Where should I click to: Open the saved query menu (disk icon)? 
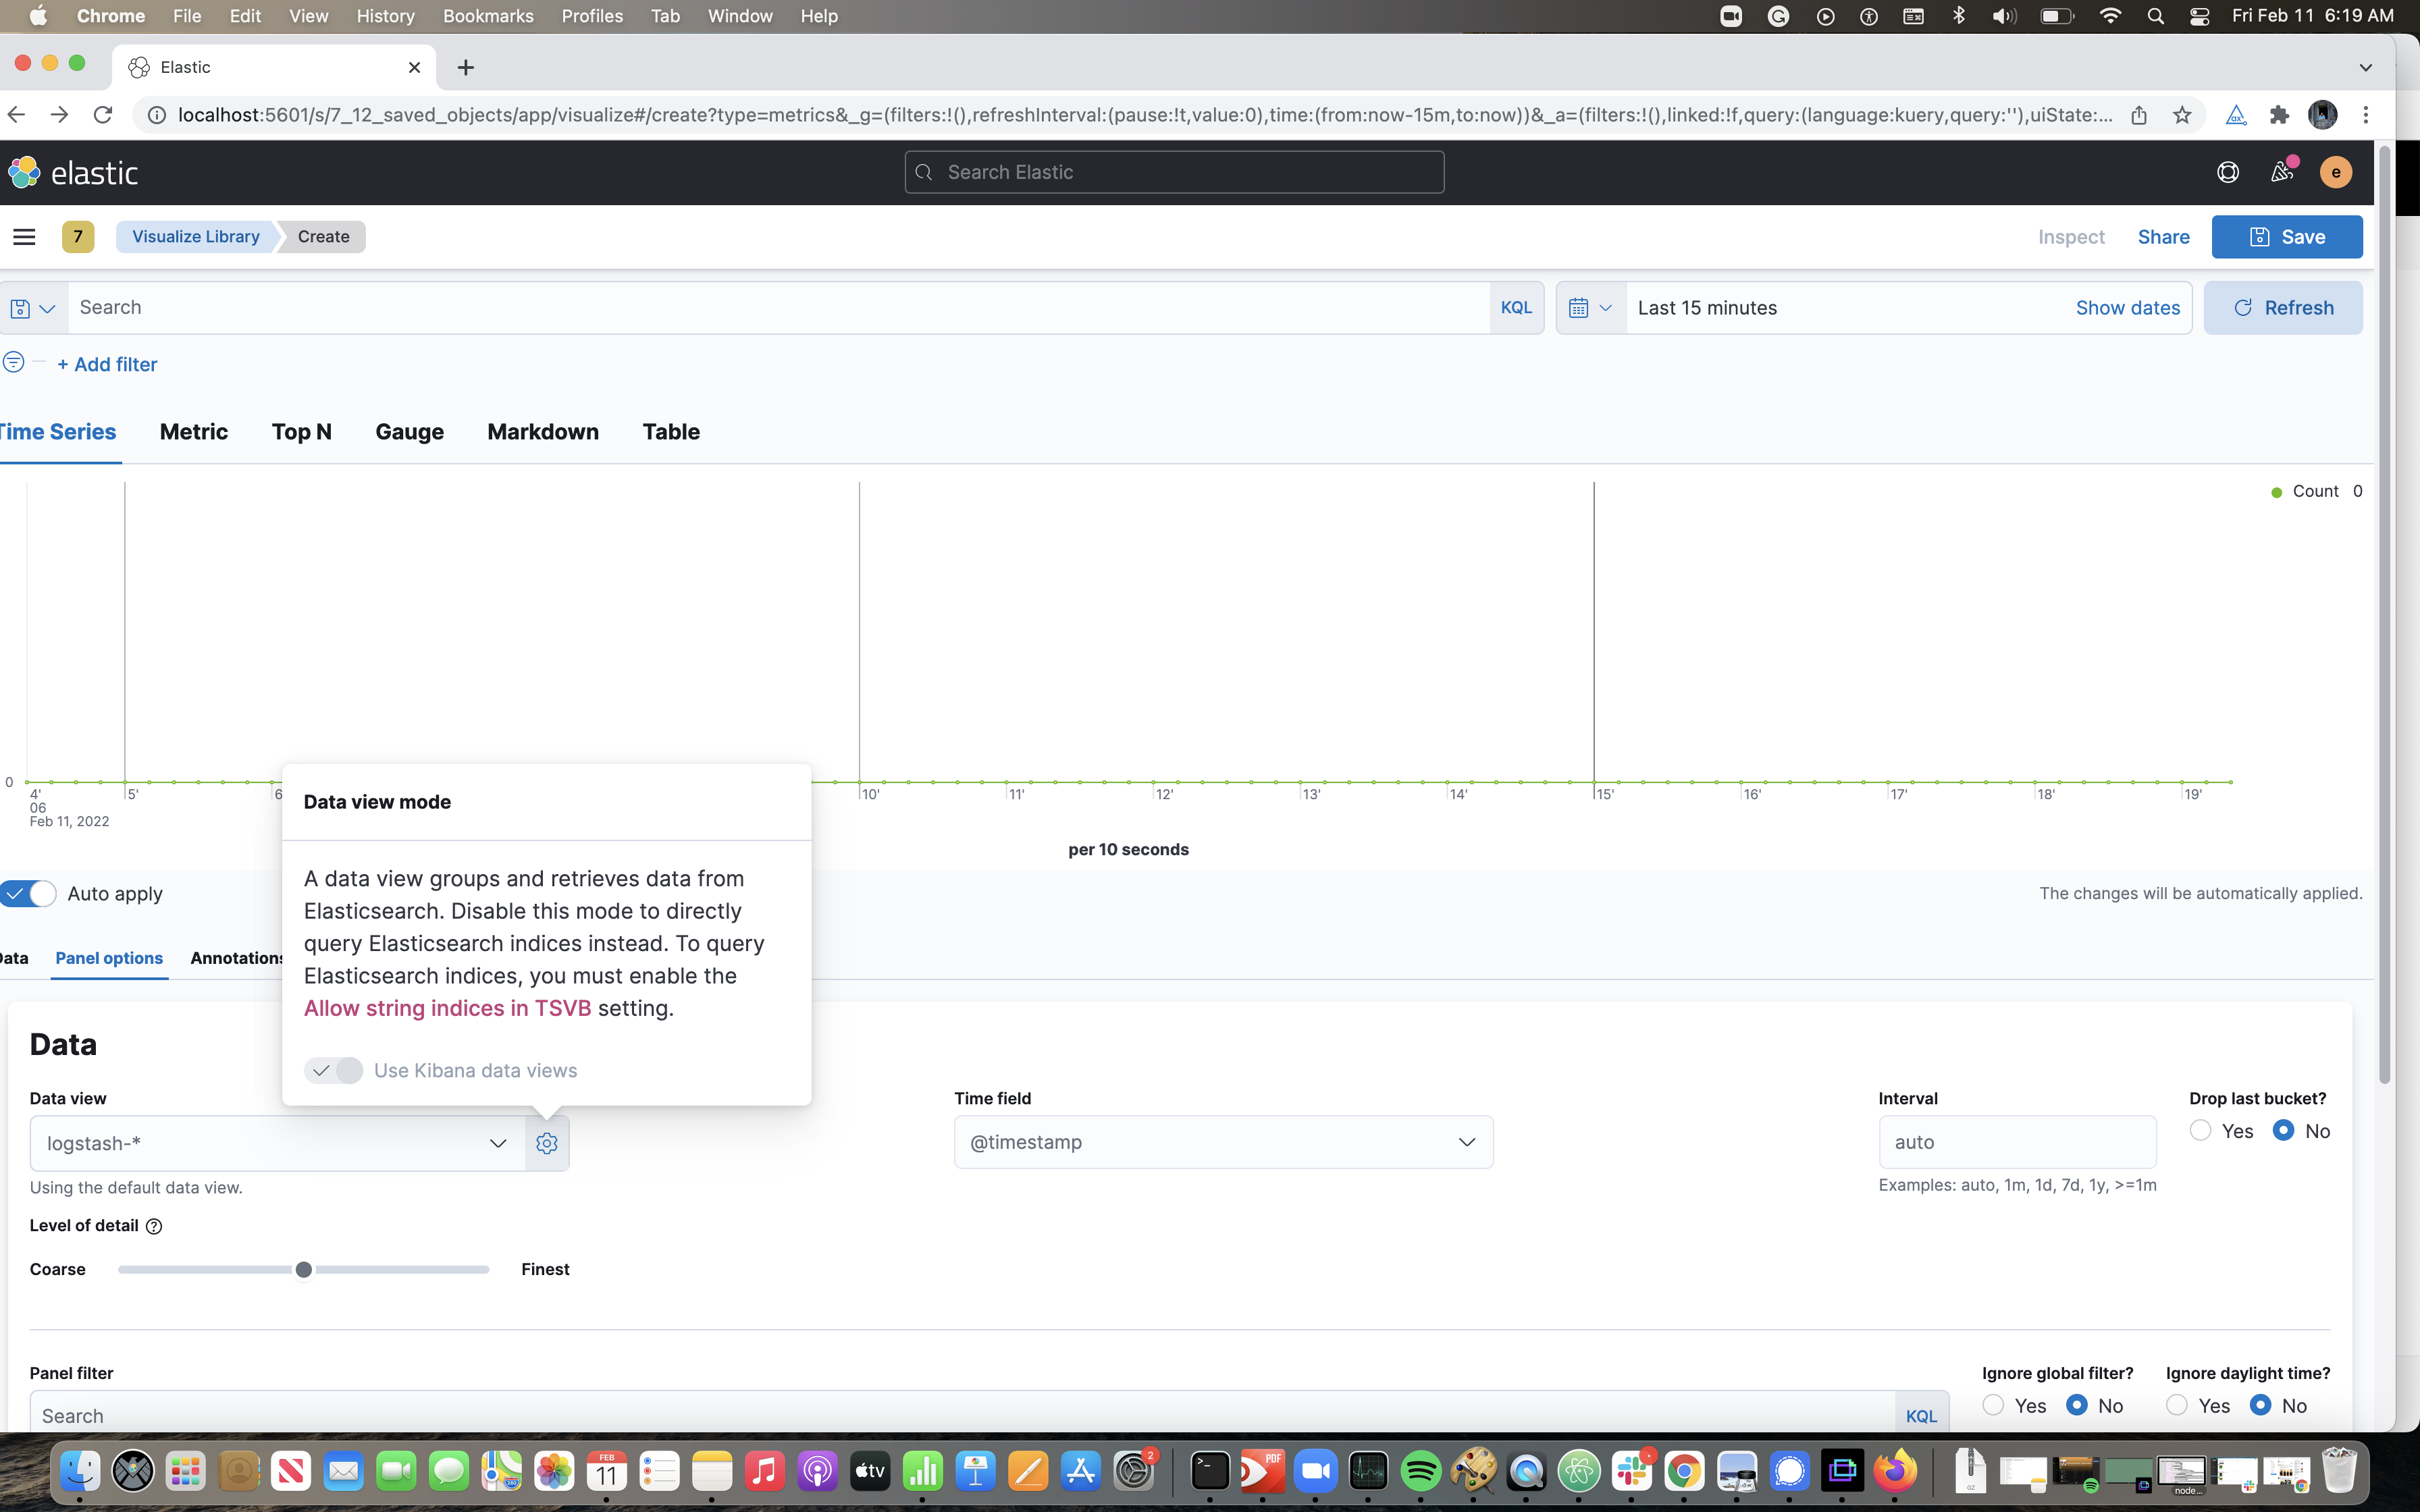(x=19, y=308)
